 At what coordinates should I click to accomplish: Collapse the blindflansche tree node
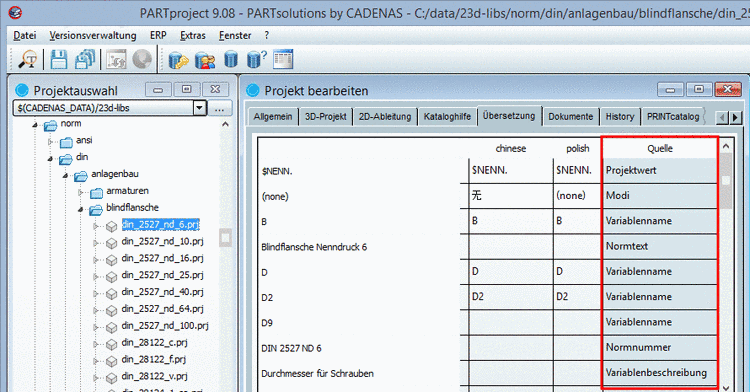point(81,209)
